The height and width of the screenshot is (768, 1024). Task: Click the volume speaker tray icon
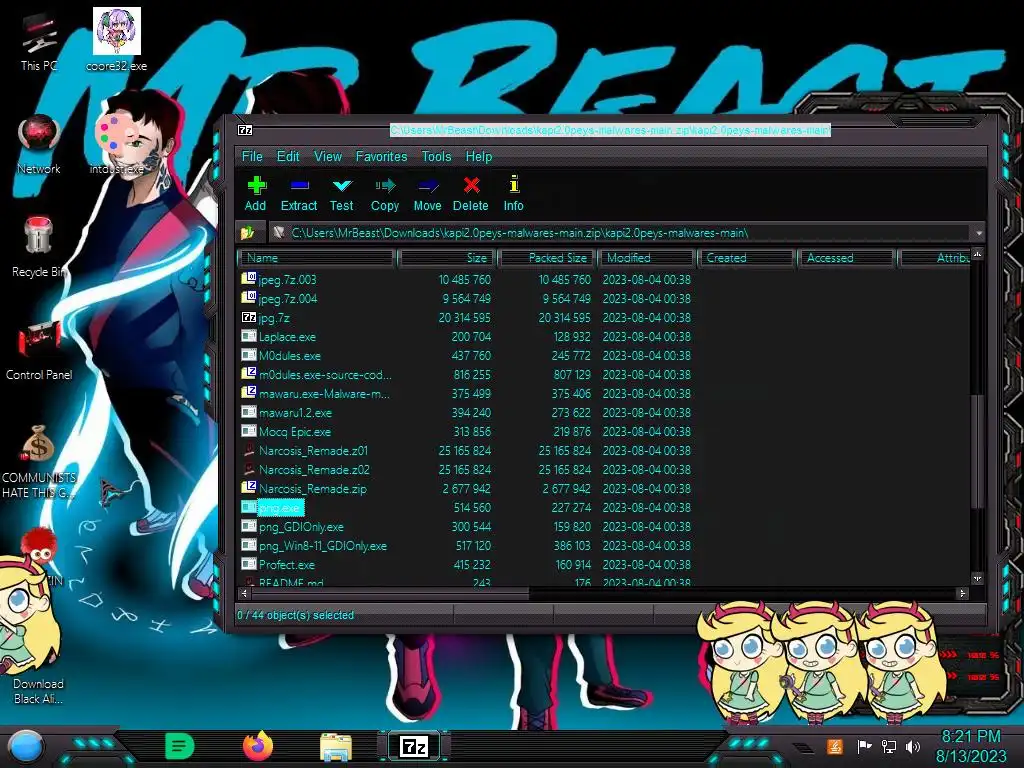(x=913, y=746)
